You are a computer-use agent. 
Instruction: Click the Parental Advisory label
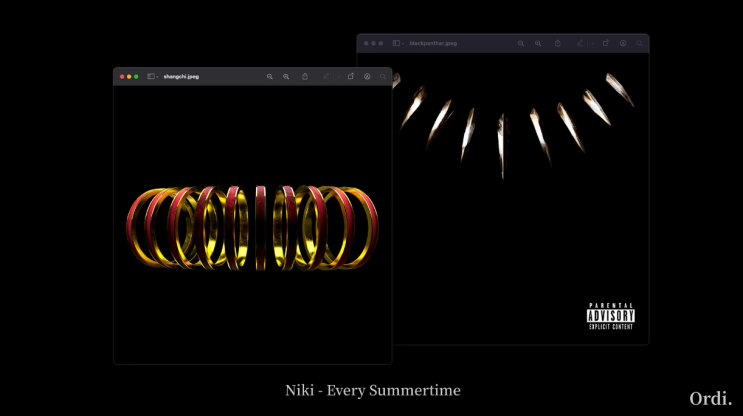611,316
